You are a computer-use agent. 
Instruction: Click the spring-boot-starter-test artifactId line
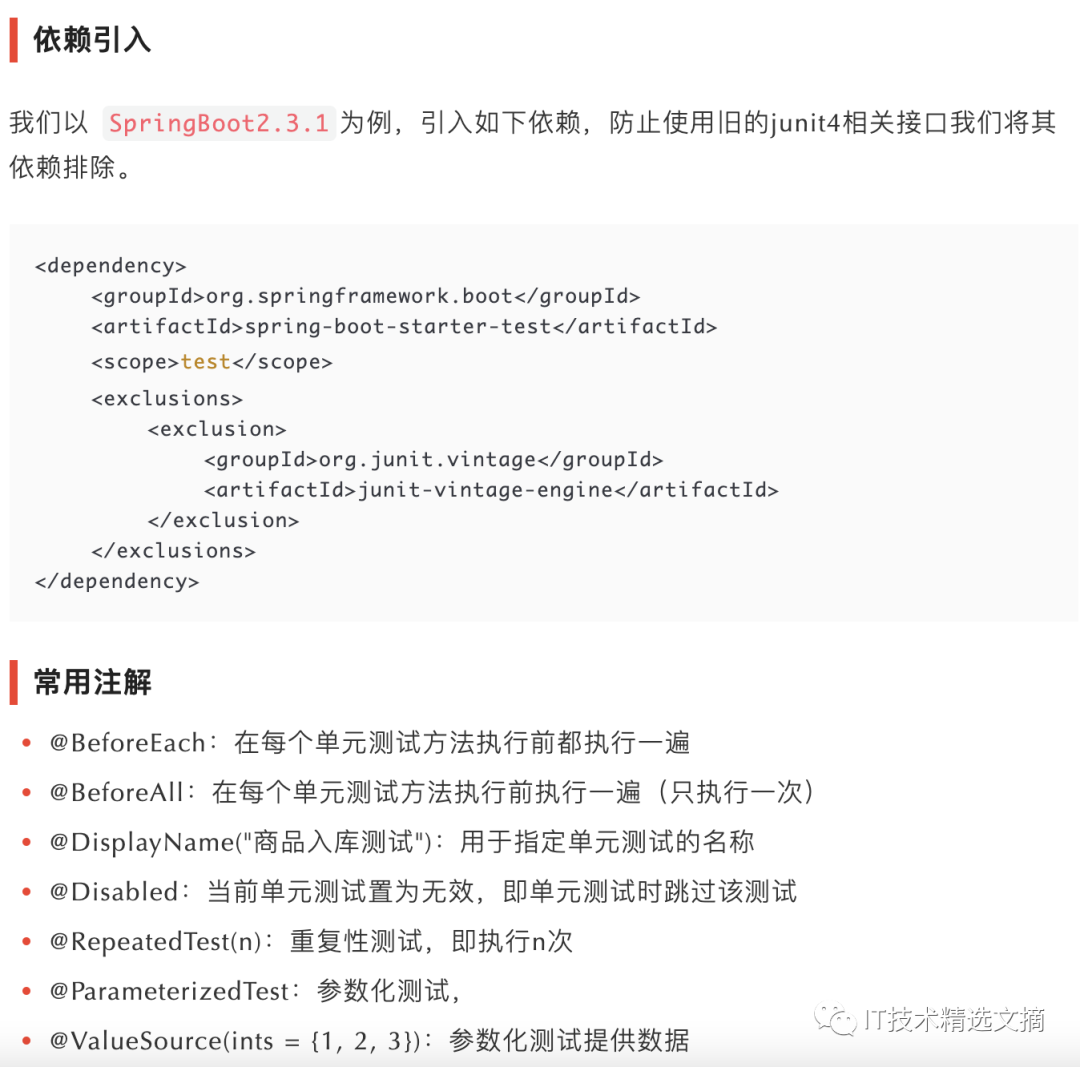(404, 327)
